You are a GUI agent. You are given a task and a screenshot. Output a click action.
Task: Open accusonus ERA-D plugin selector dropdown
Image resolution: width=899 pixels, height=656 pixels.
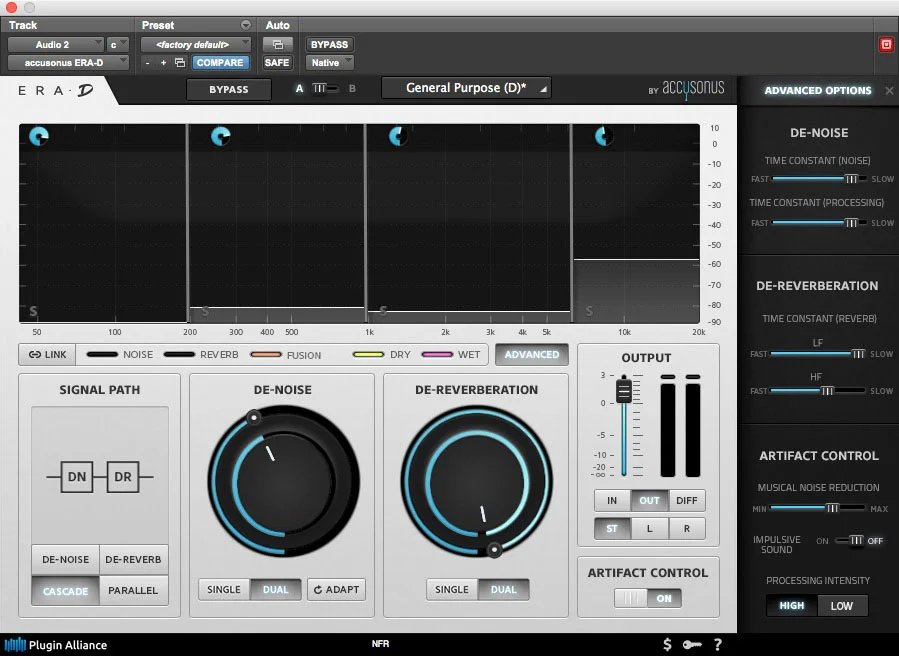pyautogui.click(x=68, y=63)
